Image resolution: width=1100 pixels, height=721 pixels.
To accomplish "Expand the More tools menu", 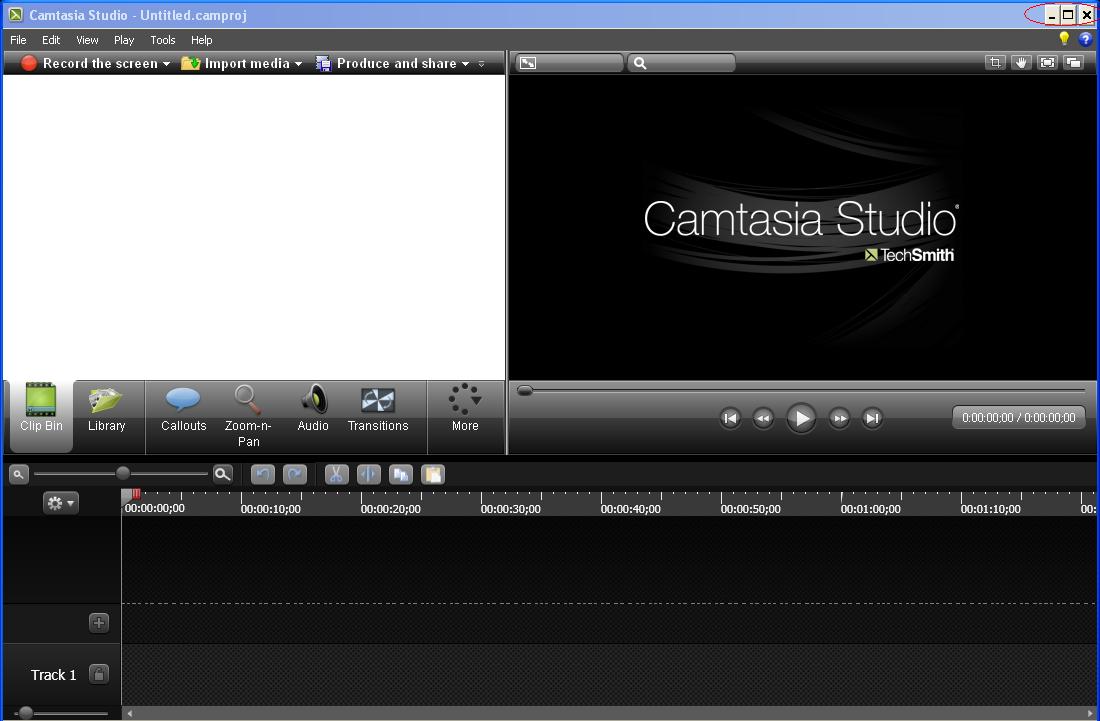I will pyautogui.click(x=465, y=408).
